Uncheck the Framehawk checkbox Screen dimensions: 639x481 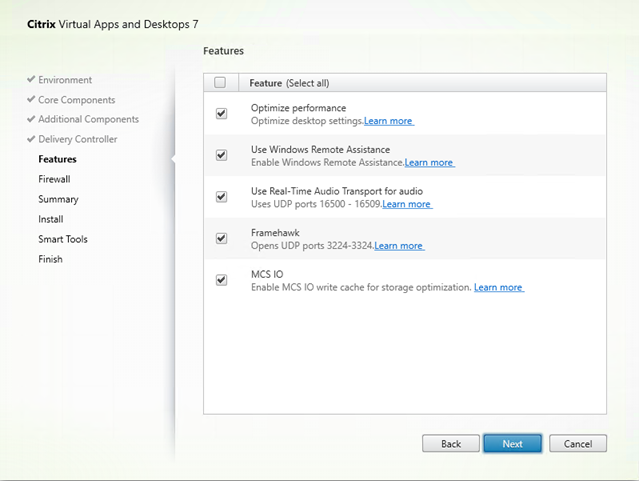(221, 238)
